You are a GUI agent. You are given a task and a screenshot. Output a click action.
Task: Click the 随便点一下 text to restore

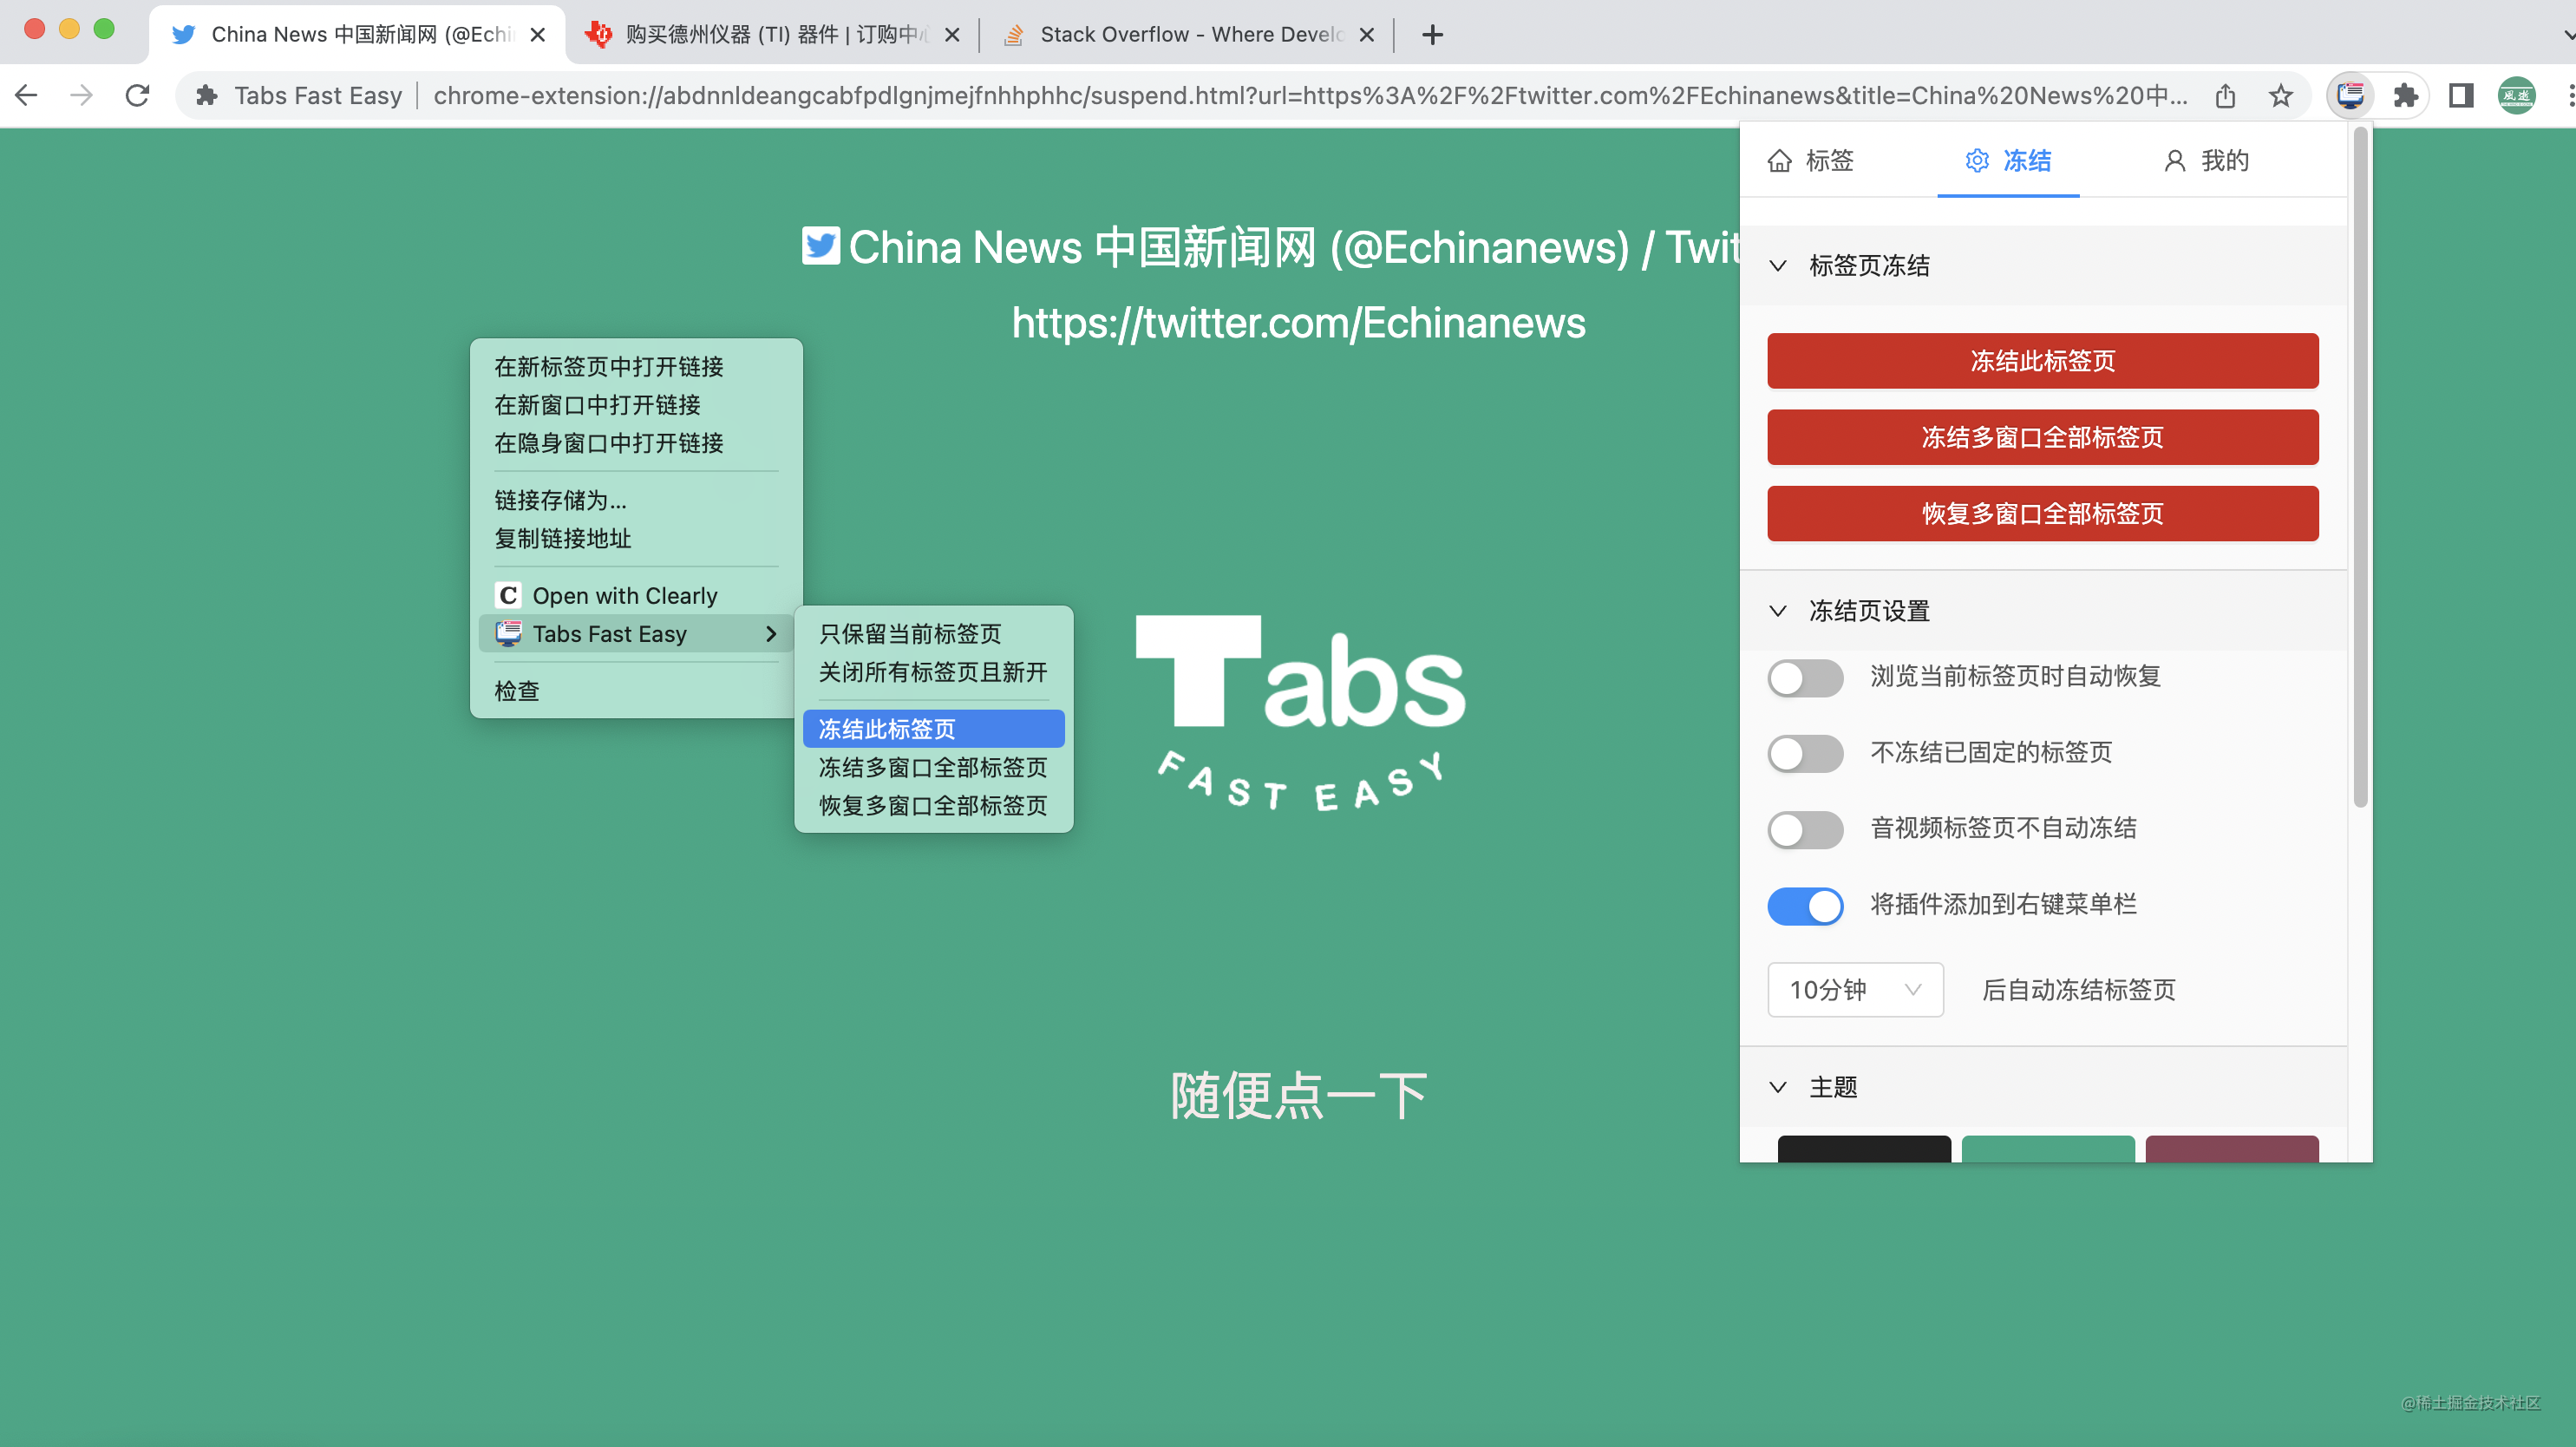(1298, 1095)
